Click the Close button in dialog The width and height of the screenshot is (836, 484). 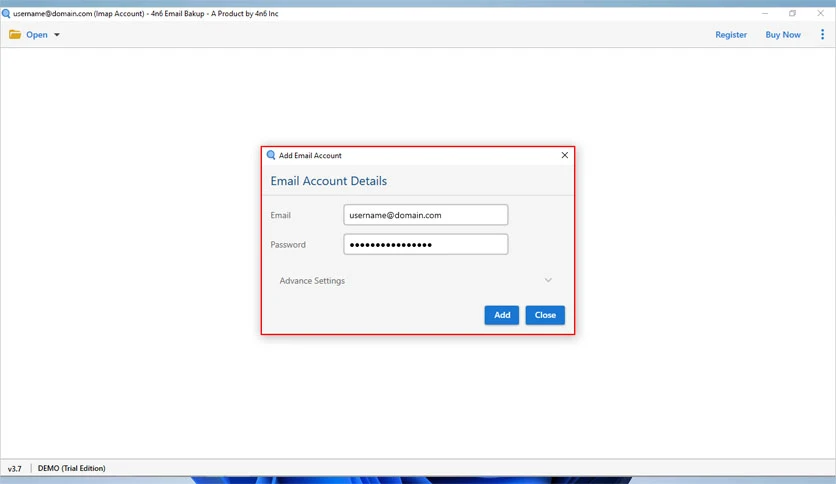[x=545, y=315]
